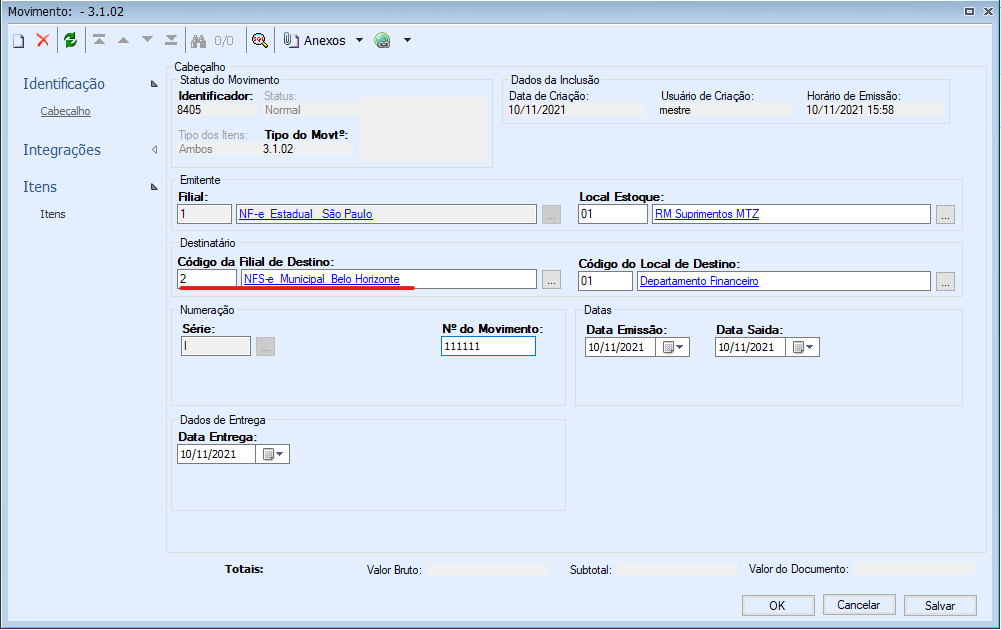The image size is (1001, 630).
Task: Click the Filial lookup ellipsis button
Action: pos(552,214)
